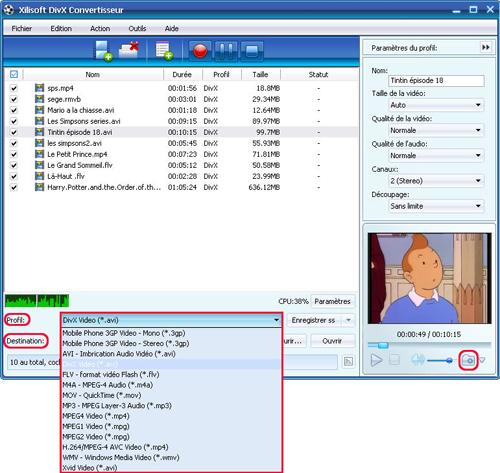The width and height of the screenshot is (500, 473).
Task: Click the Remove file icon with red X
Action: pyautogui.click(x=129, y=51)
